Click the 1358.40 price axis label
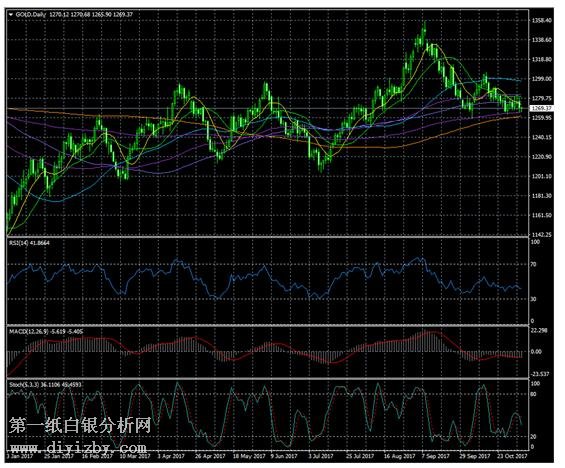Image resolution: width=565 pixels, height=468 pixels. [x=542, y=21]
